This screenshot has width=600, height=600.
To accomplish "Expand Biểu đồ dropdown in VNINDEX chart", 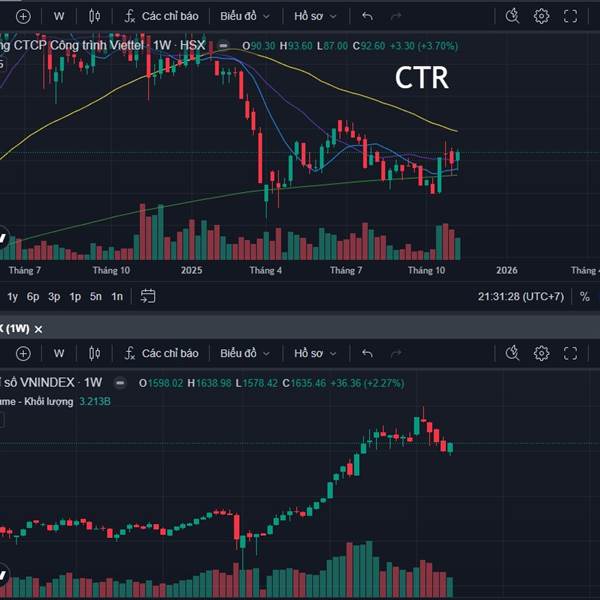I will (245, 354).
